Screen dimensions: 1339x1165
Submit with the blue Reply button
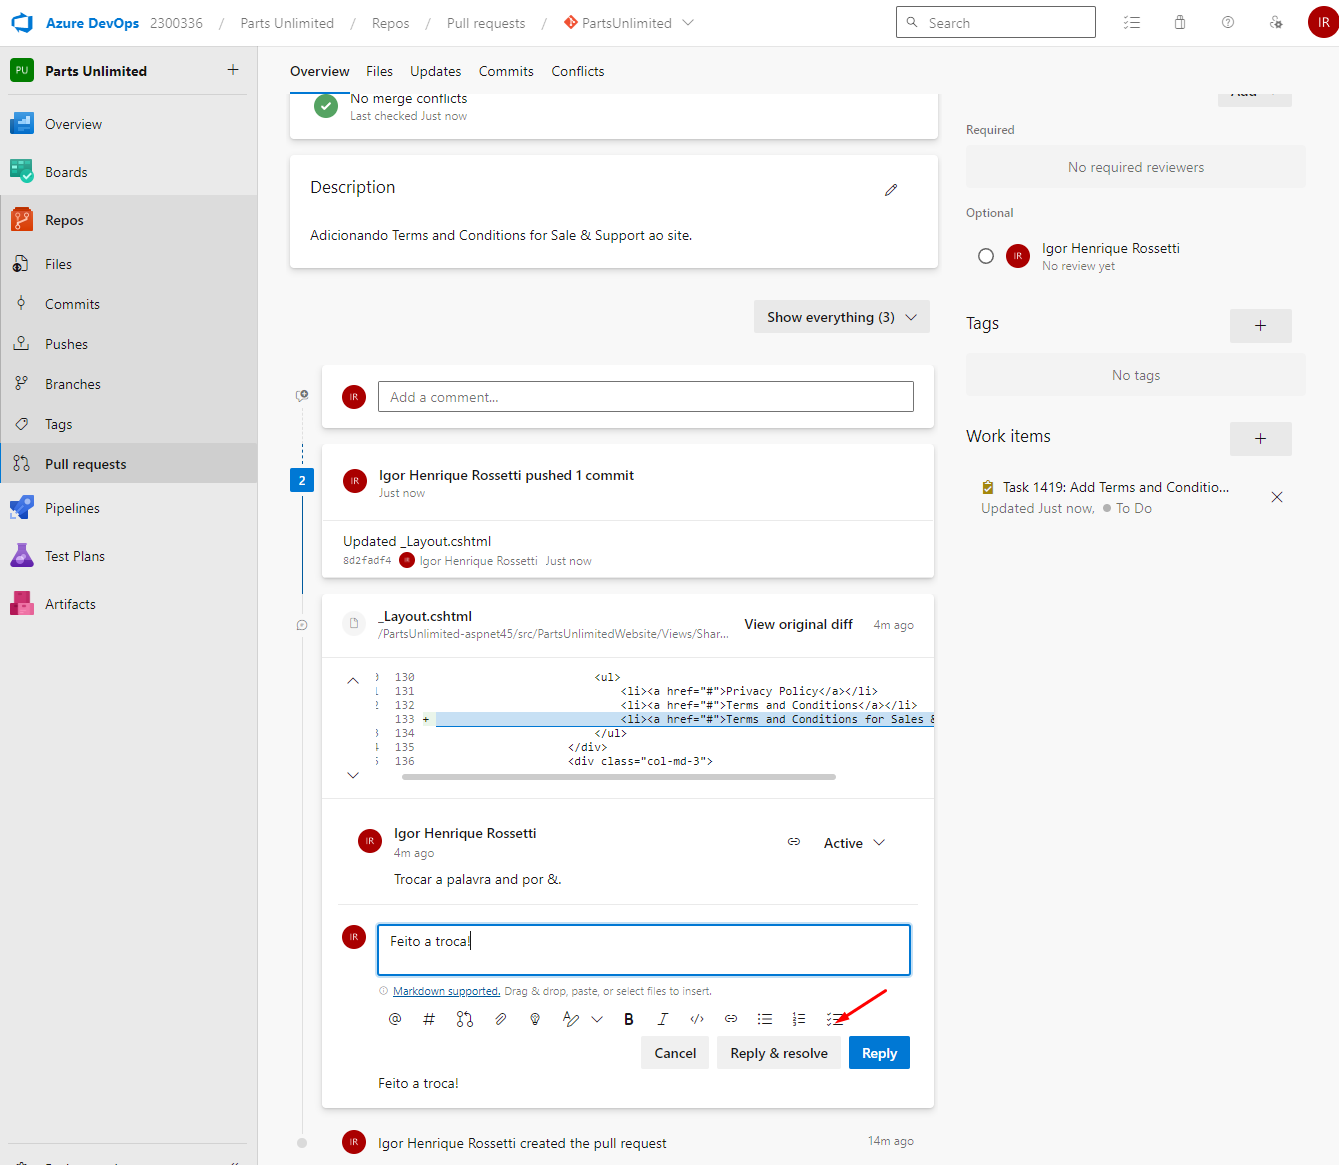[879, 1053]
